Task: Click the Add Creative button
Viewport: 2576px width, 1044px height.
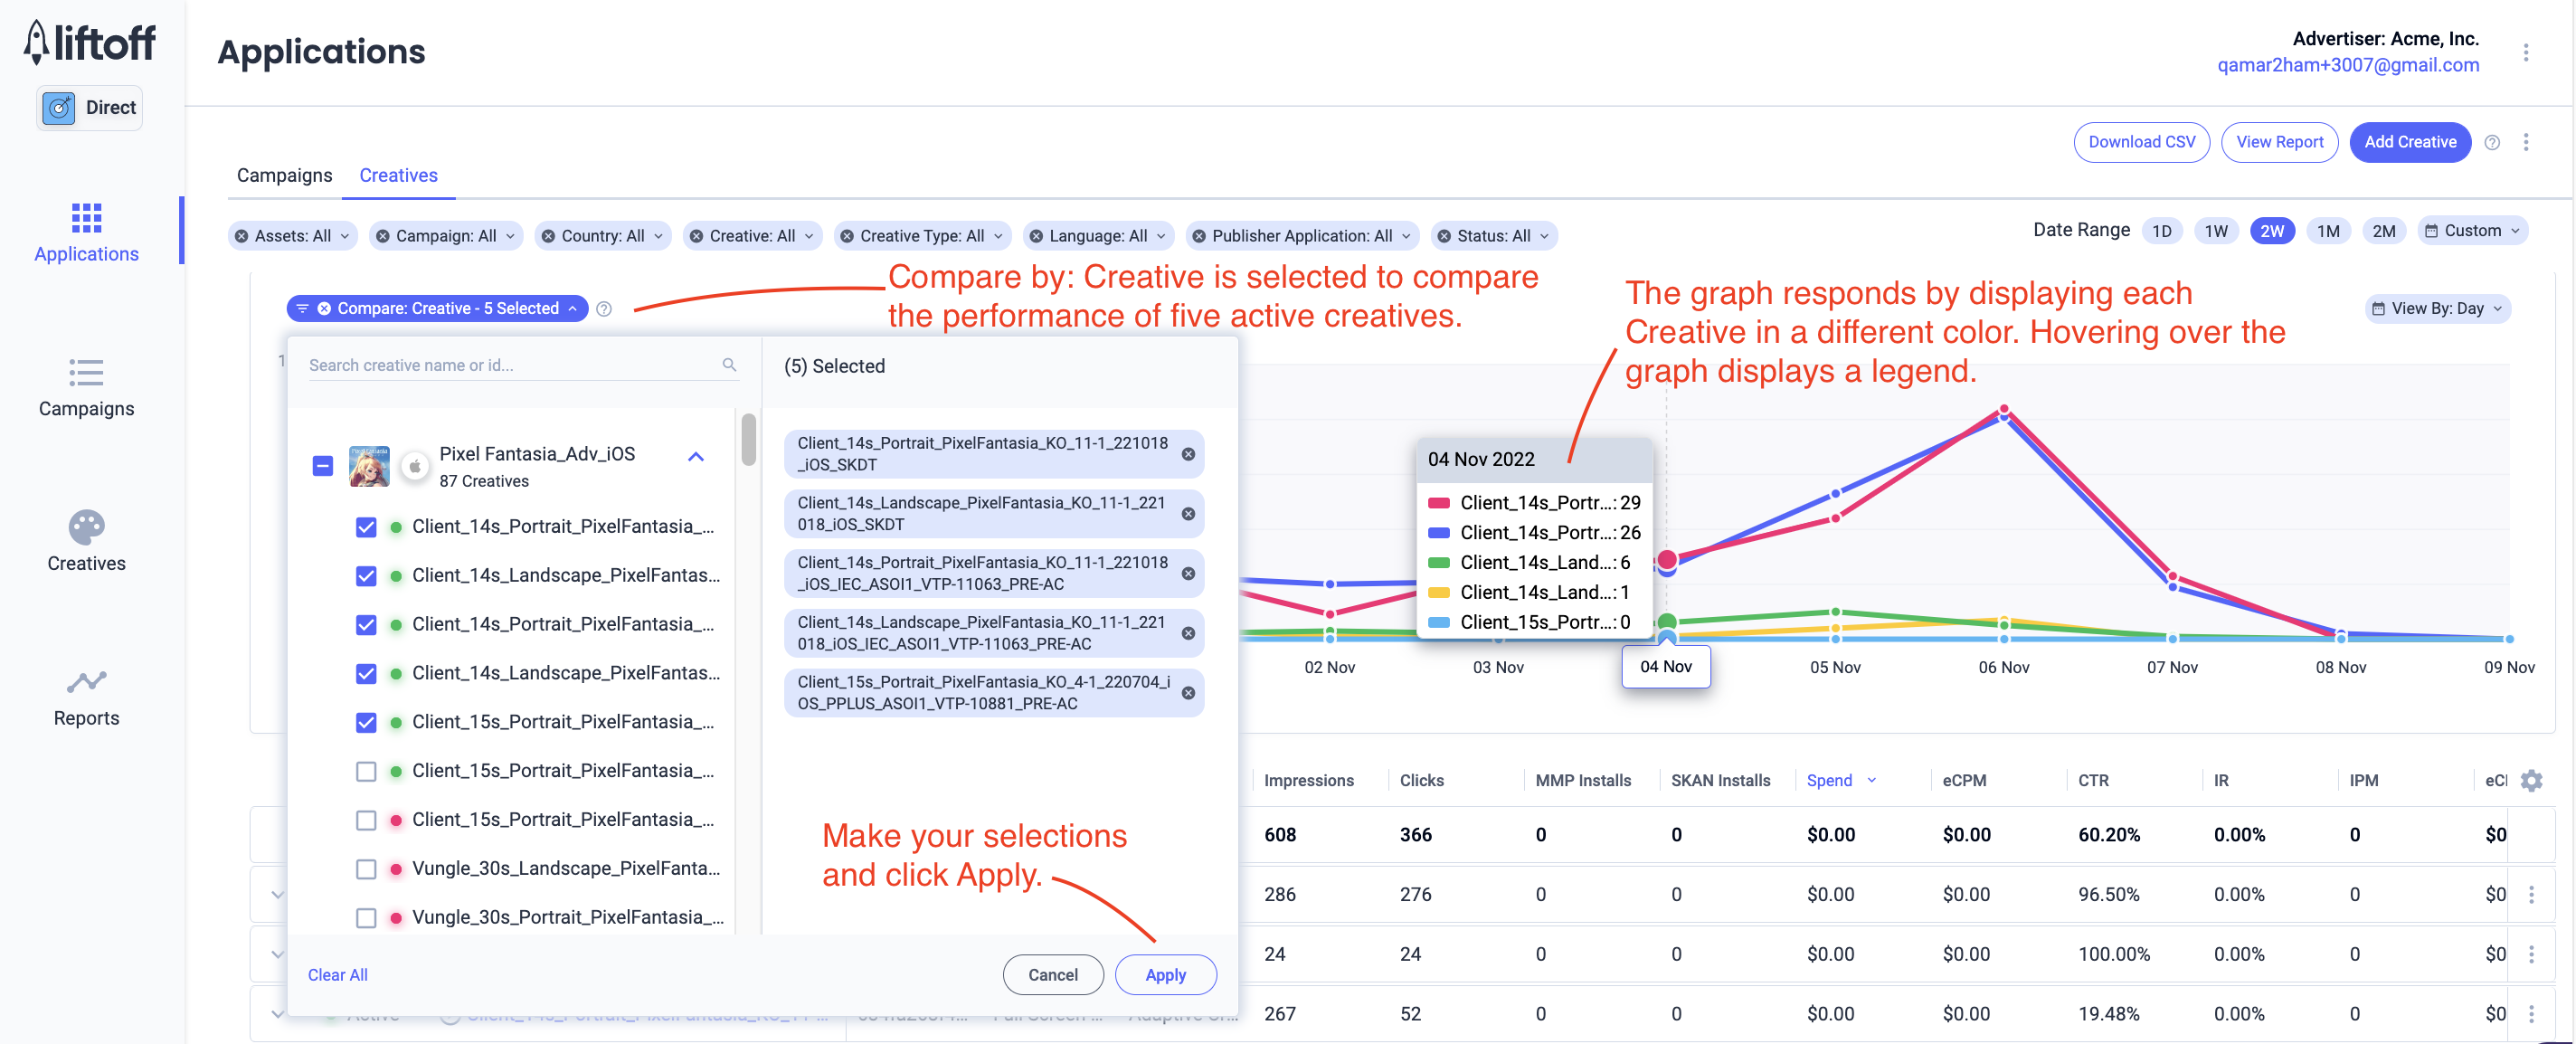Action: (2410, 142)
